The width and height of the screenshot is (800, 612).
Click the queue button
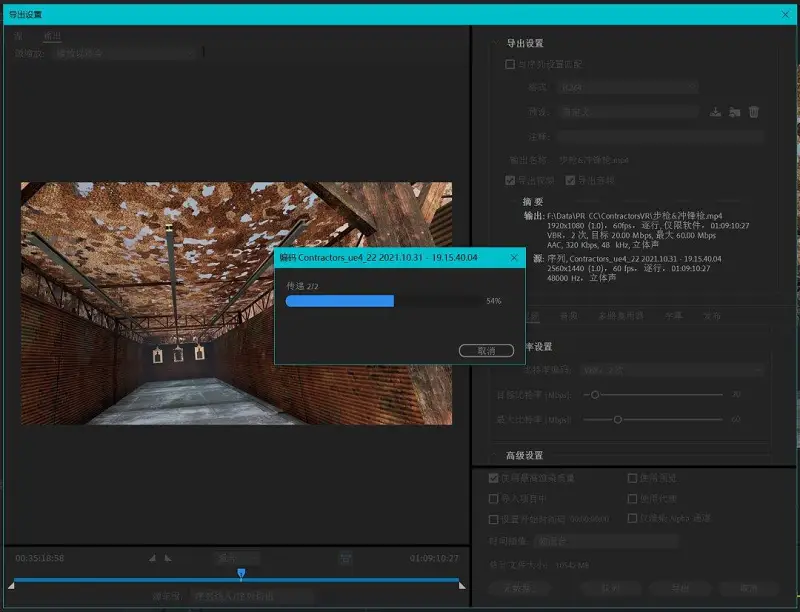click(610, 588)
